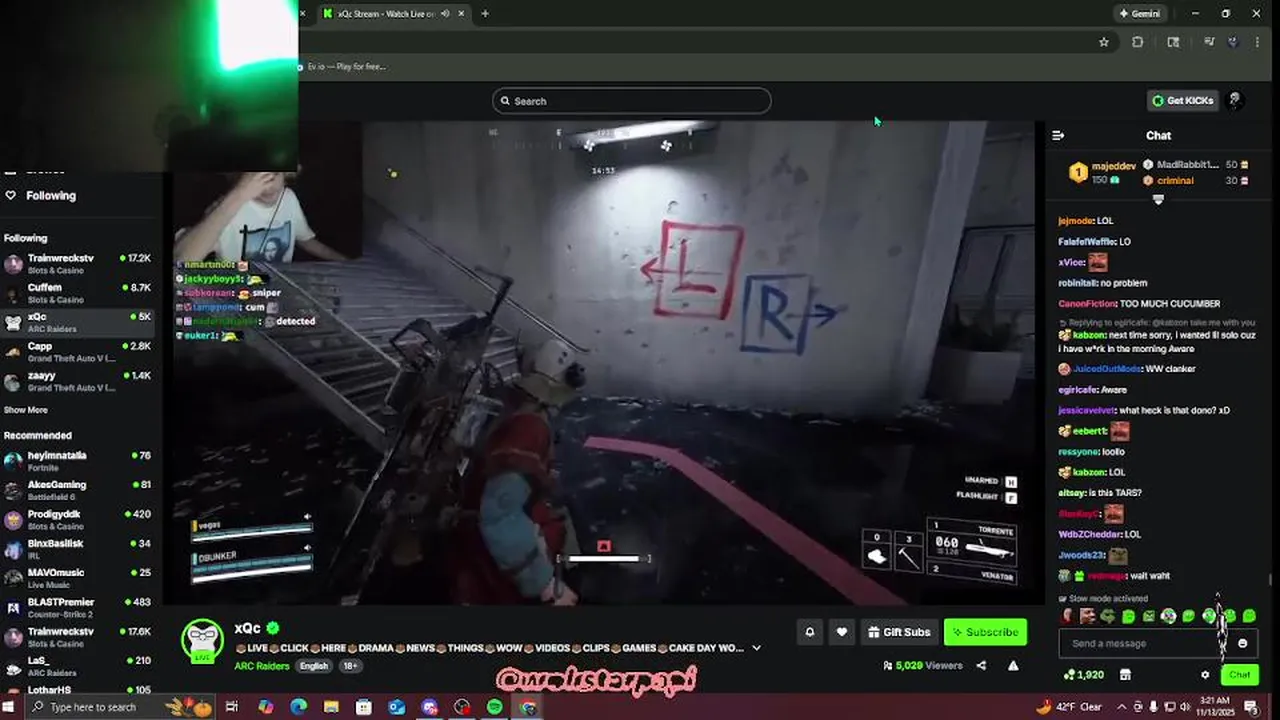Screen dimensions: 1280x720
Task: Click the Get KICKs button
Action: pyautogui.click(x=1183, y=100)
